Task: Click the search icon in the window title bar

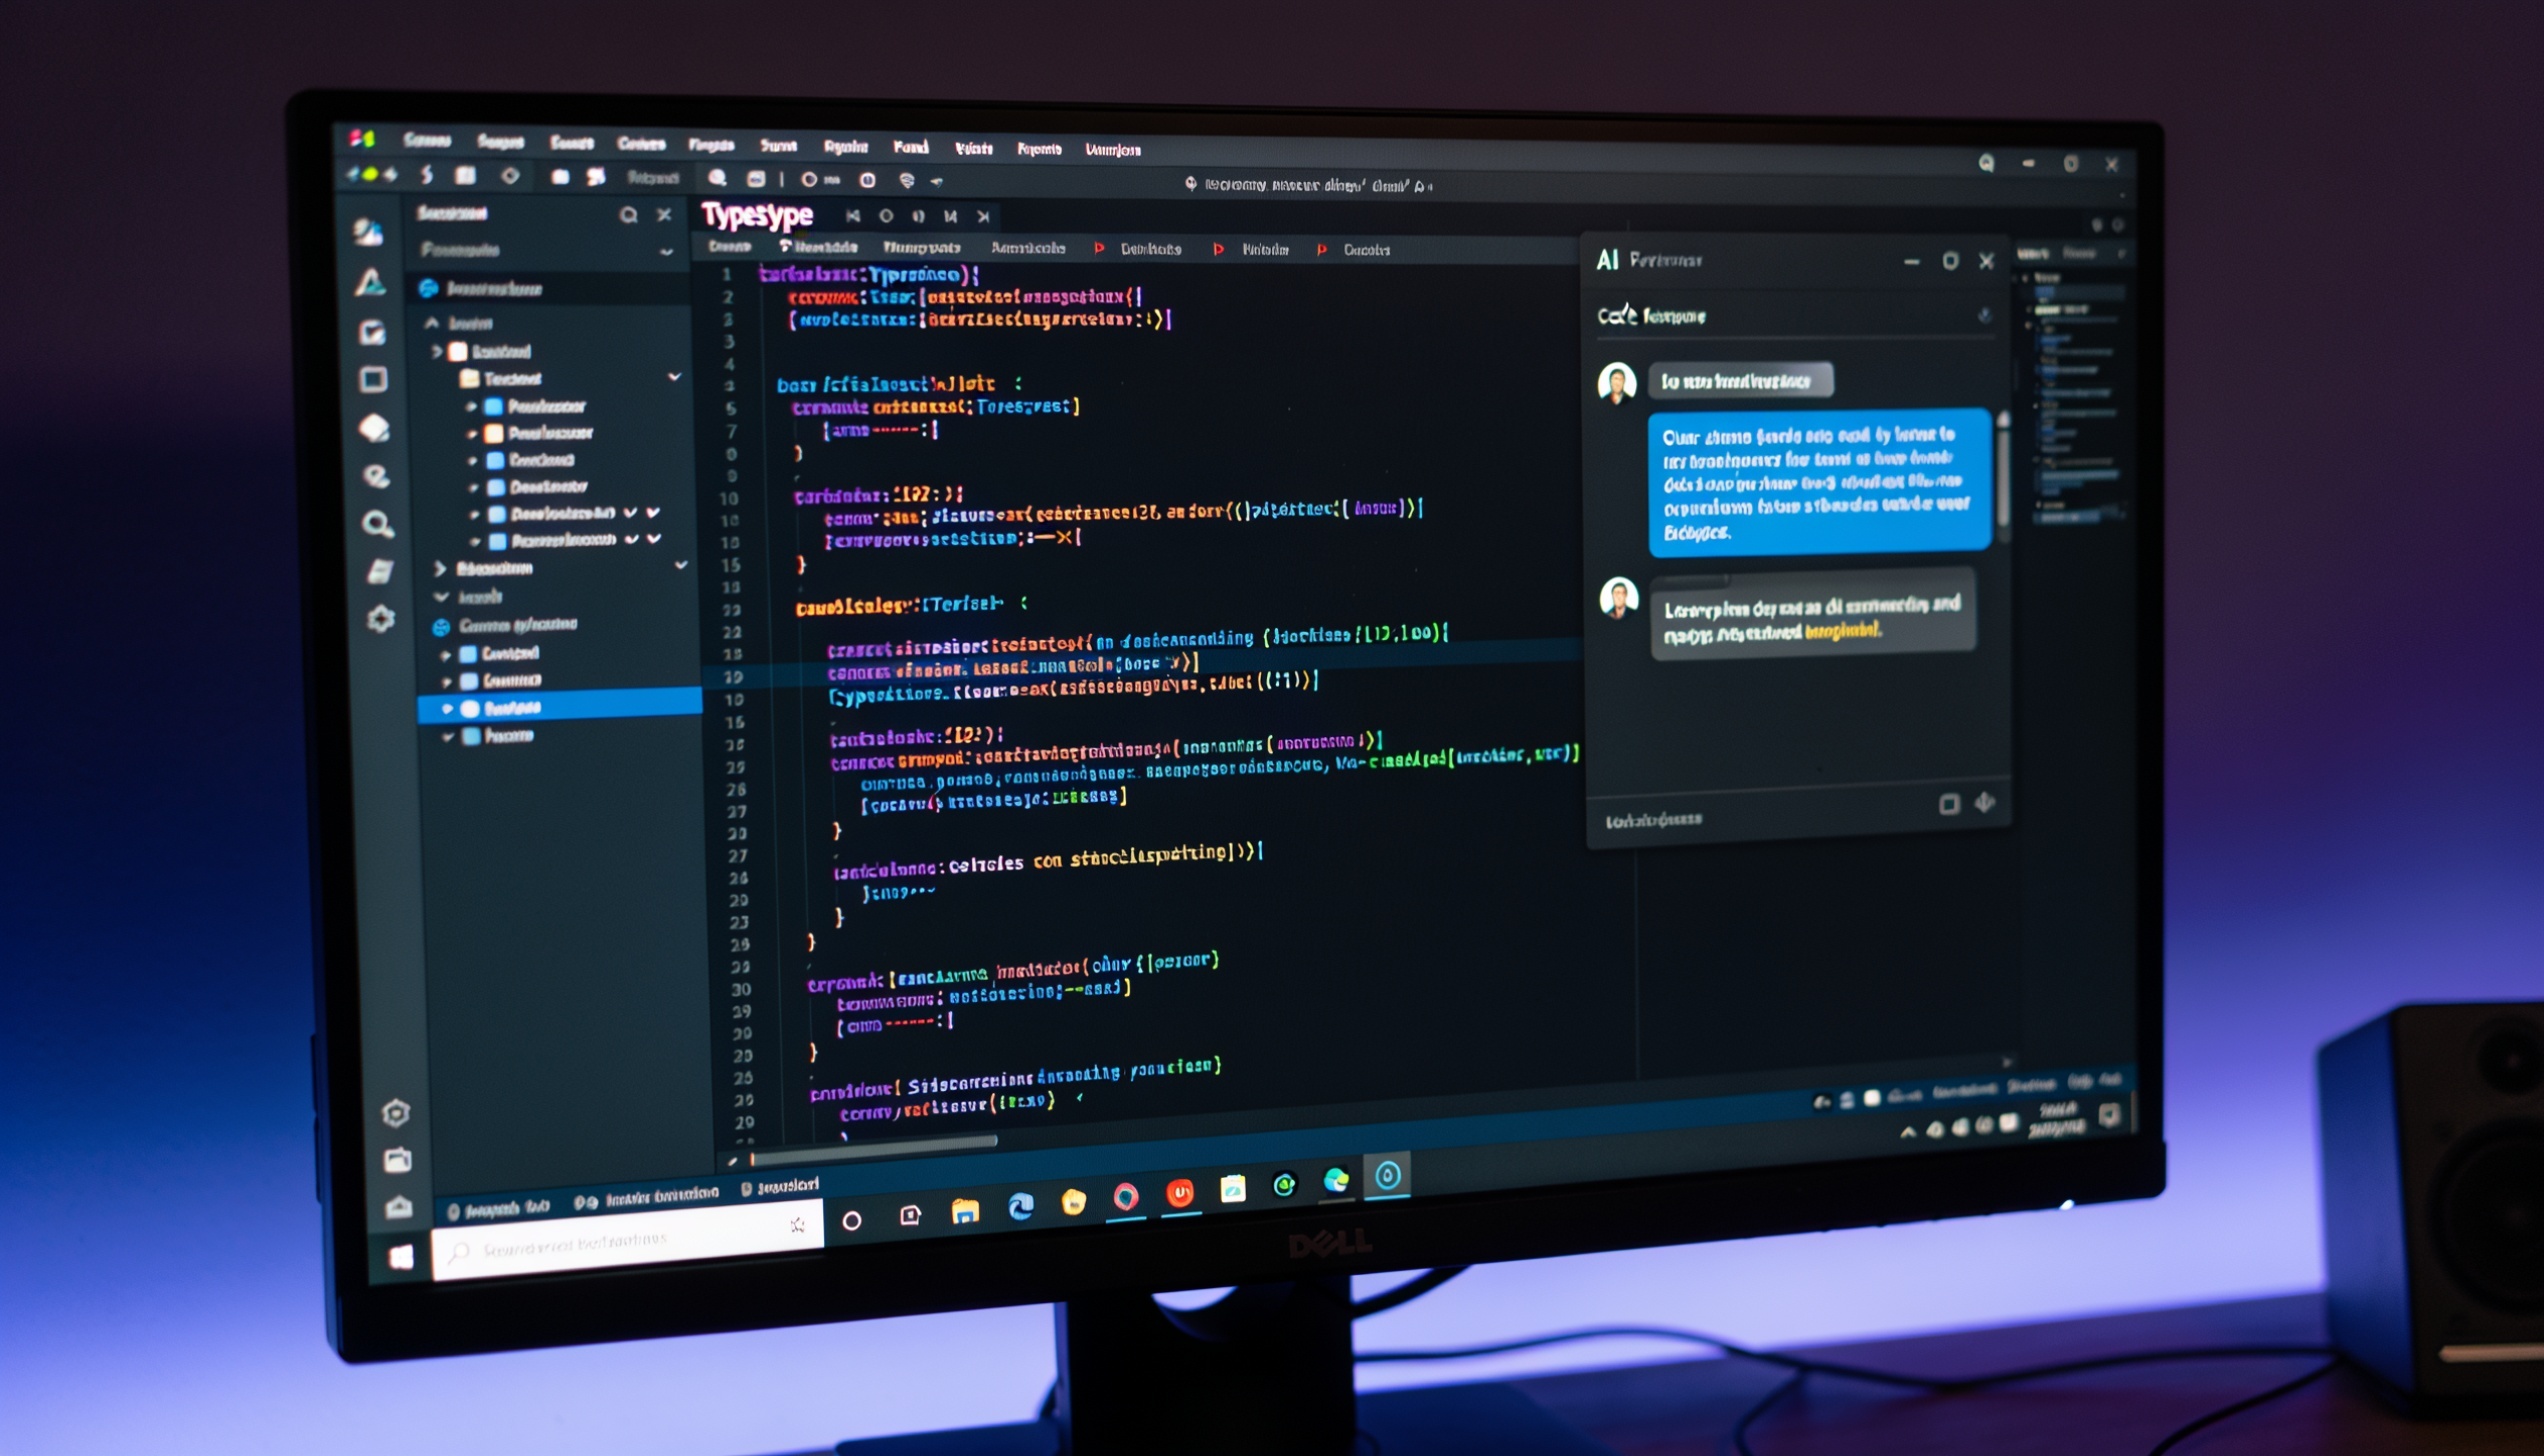Action: pyautogui.click(x=1986, y=163)
